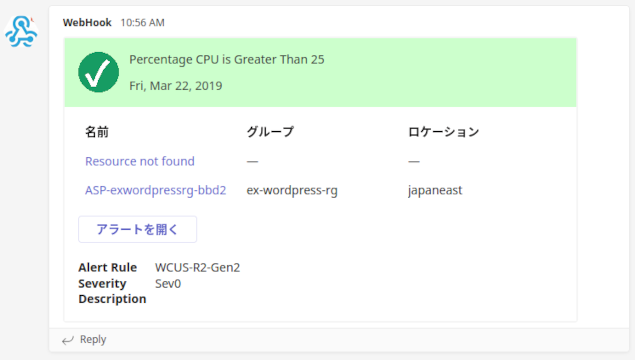
Task: Click the 10:56 AM timestamp
Action: coord(143,23)
